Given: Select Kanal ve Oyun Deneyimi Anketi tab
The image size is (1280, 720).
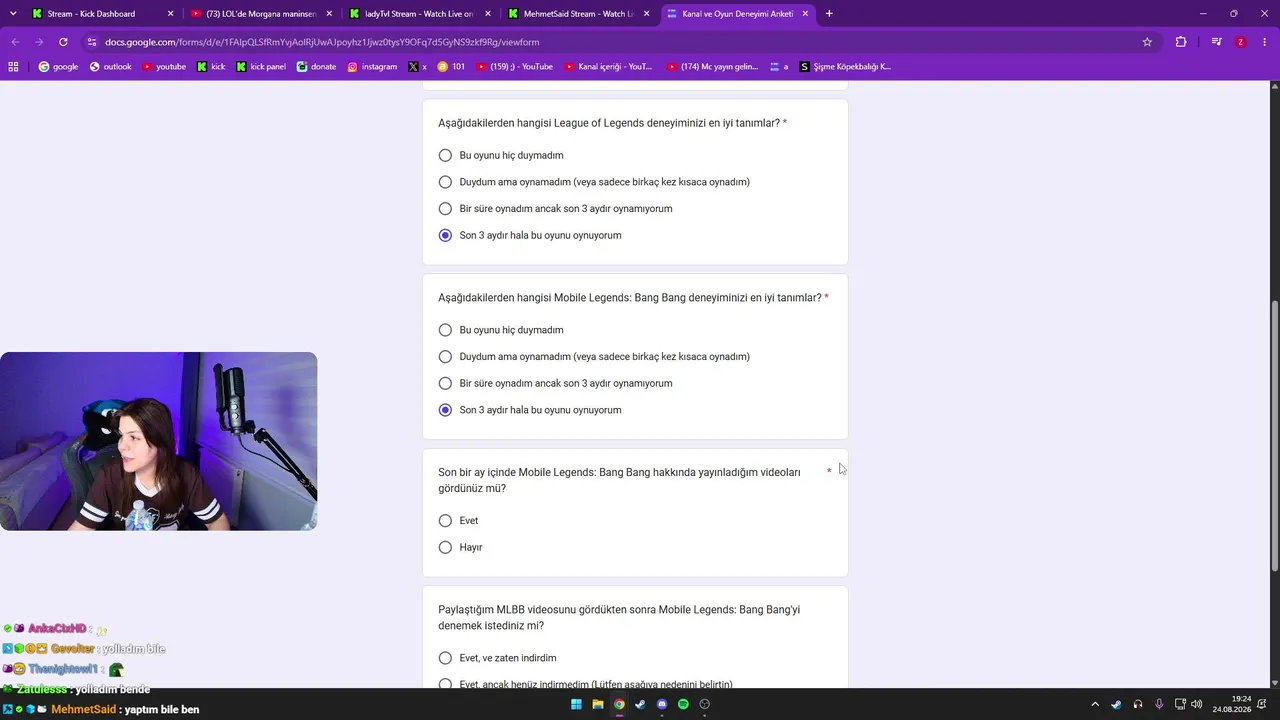Looking at the screenshot, I should click(x=737, y=14).
